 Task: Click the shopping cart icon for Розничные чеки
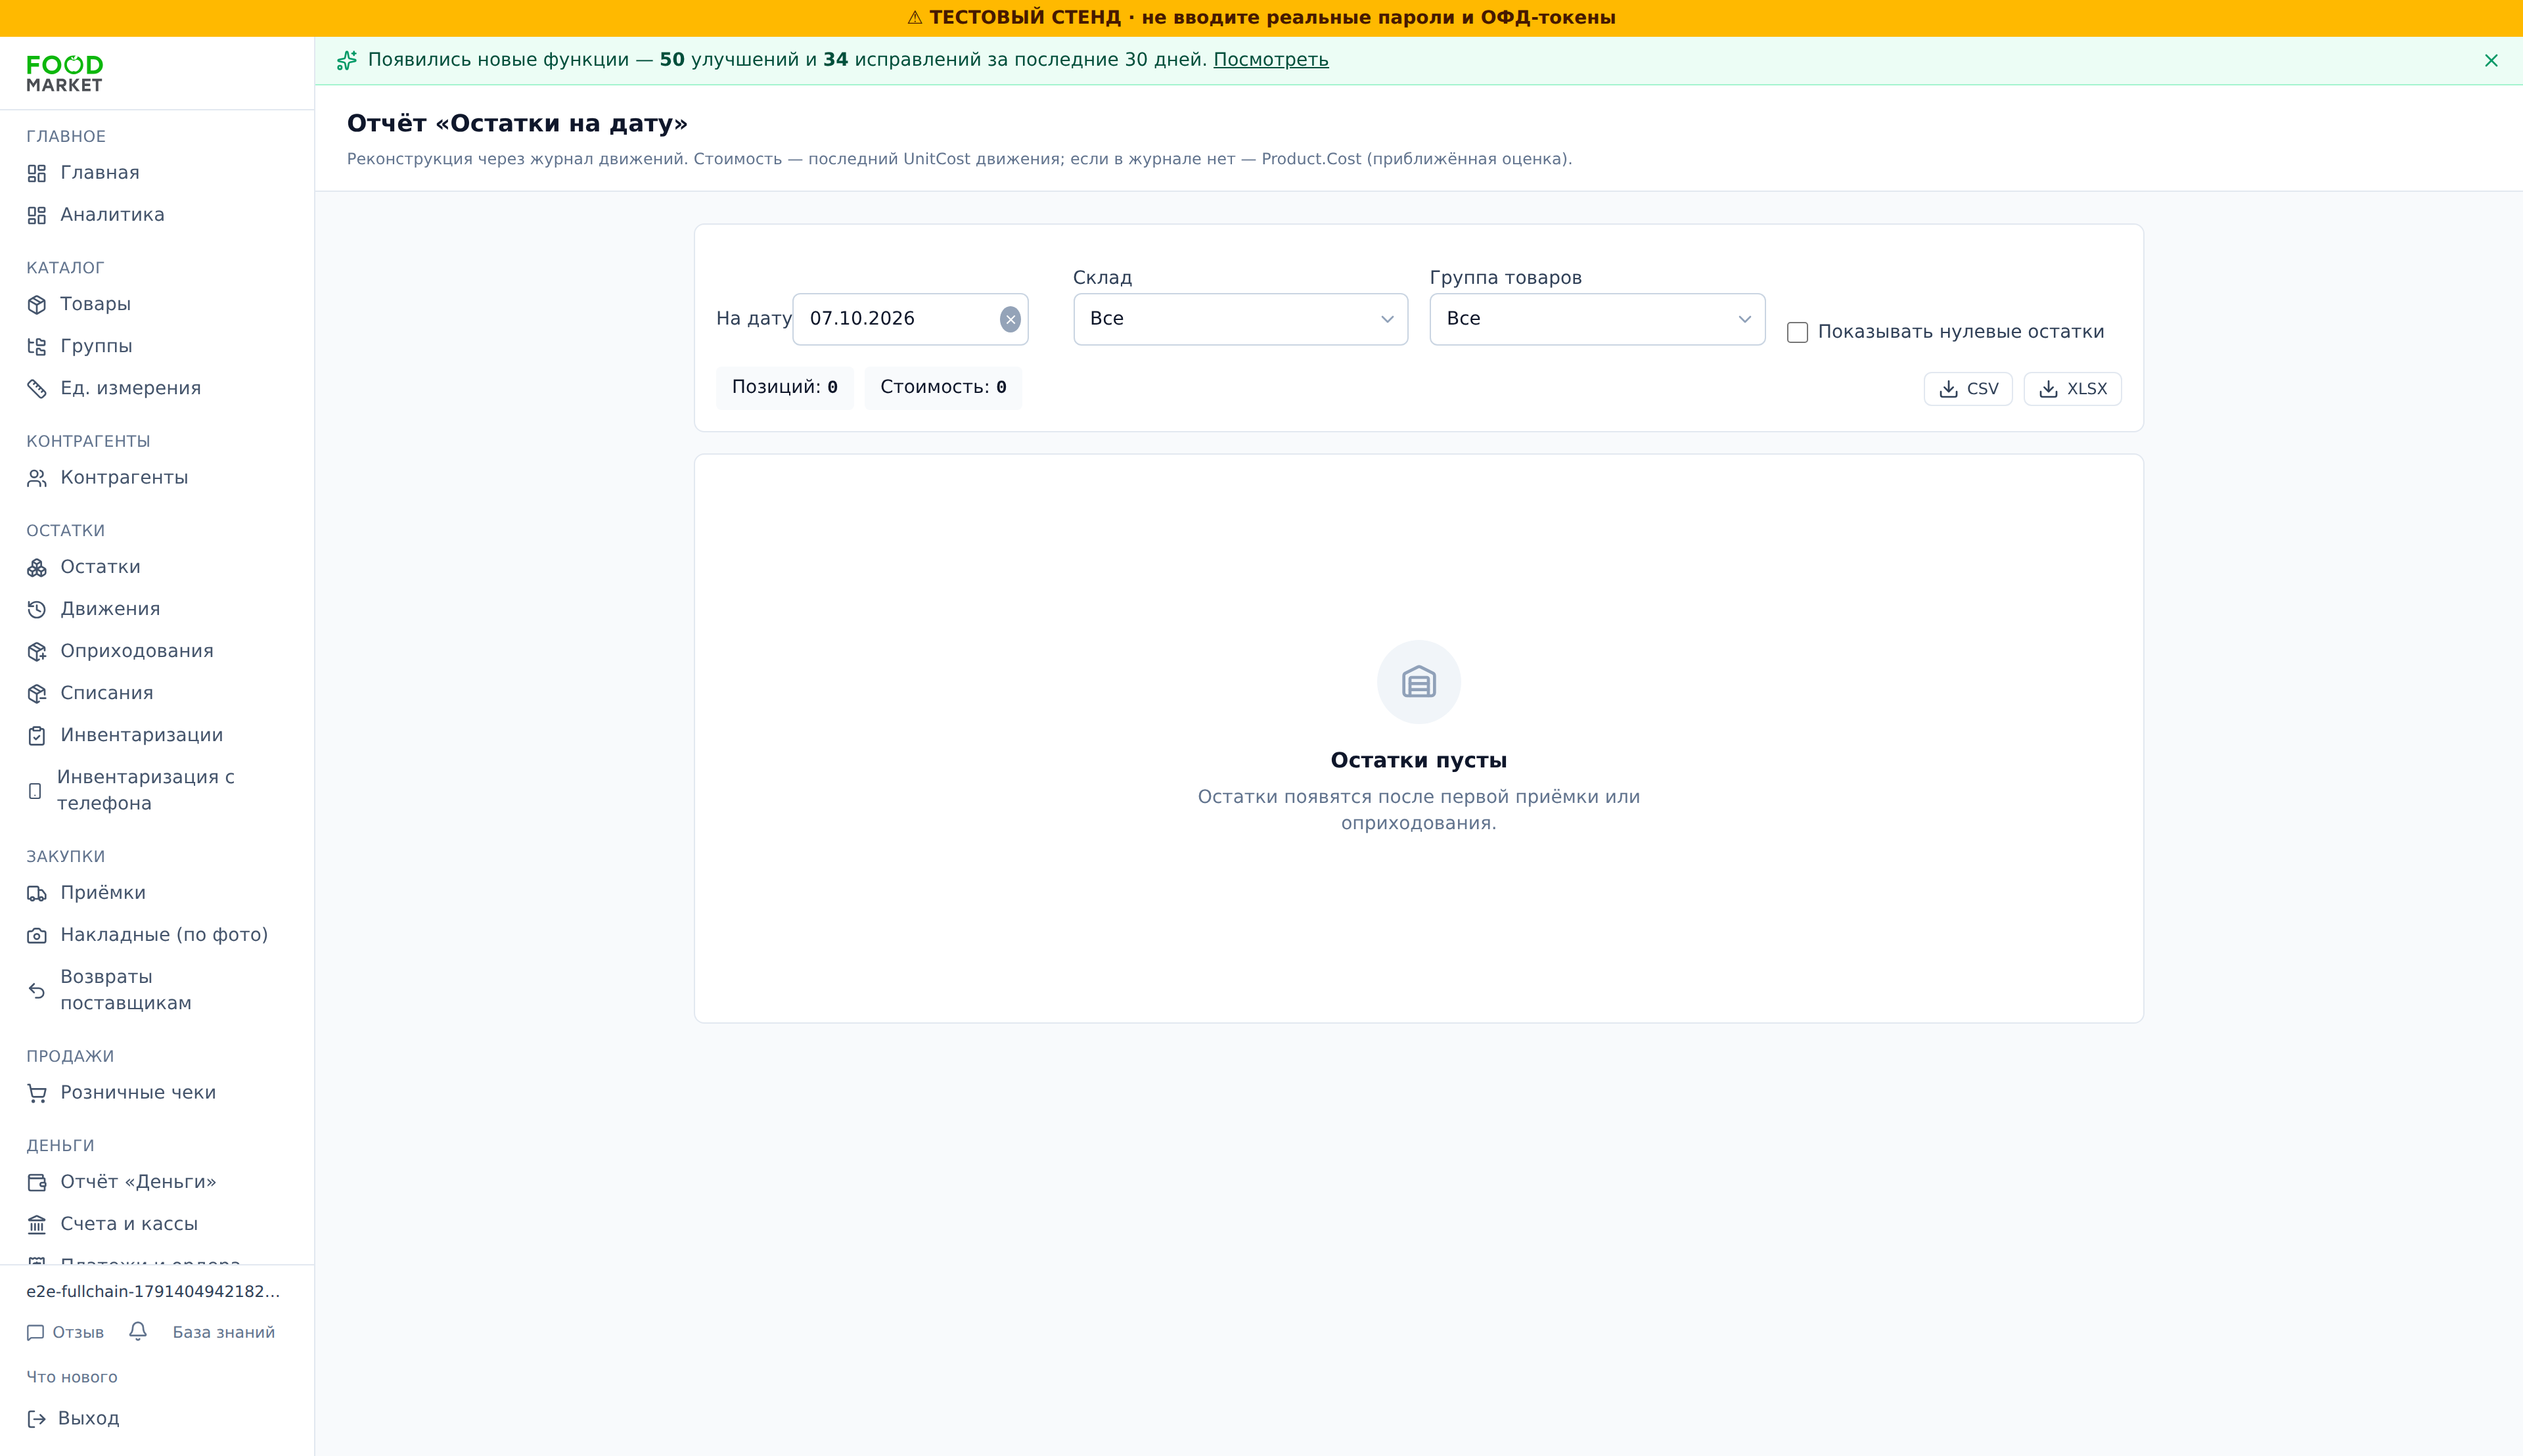click(x=37, y=1093)
